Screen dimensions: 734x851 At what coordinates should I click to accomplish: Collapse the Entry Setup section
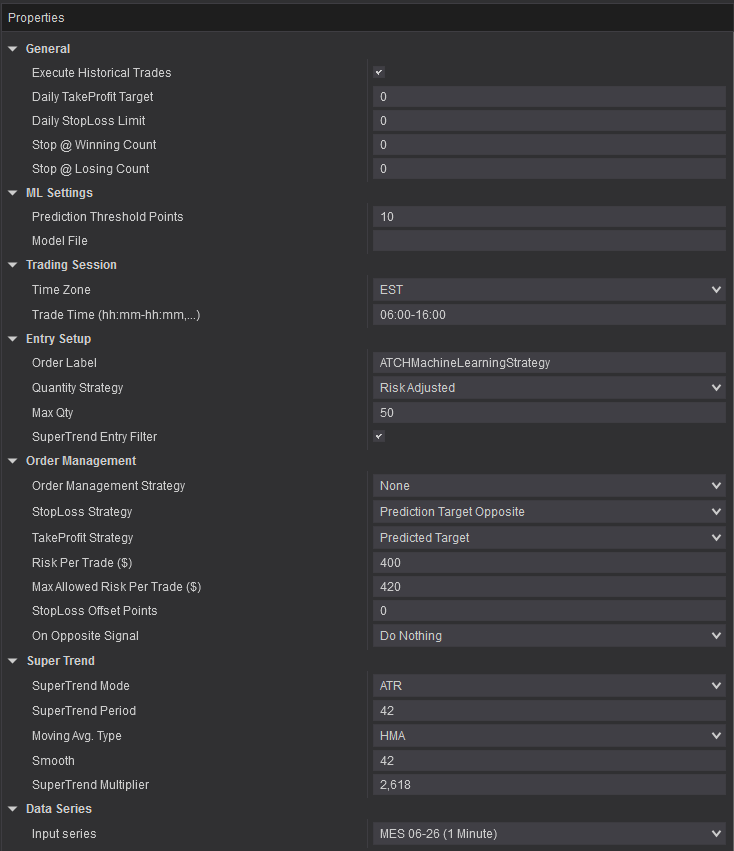click(x=12, y=338)
